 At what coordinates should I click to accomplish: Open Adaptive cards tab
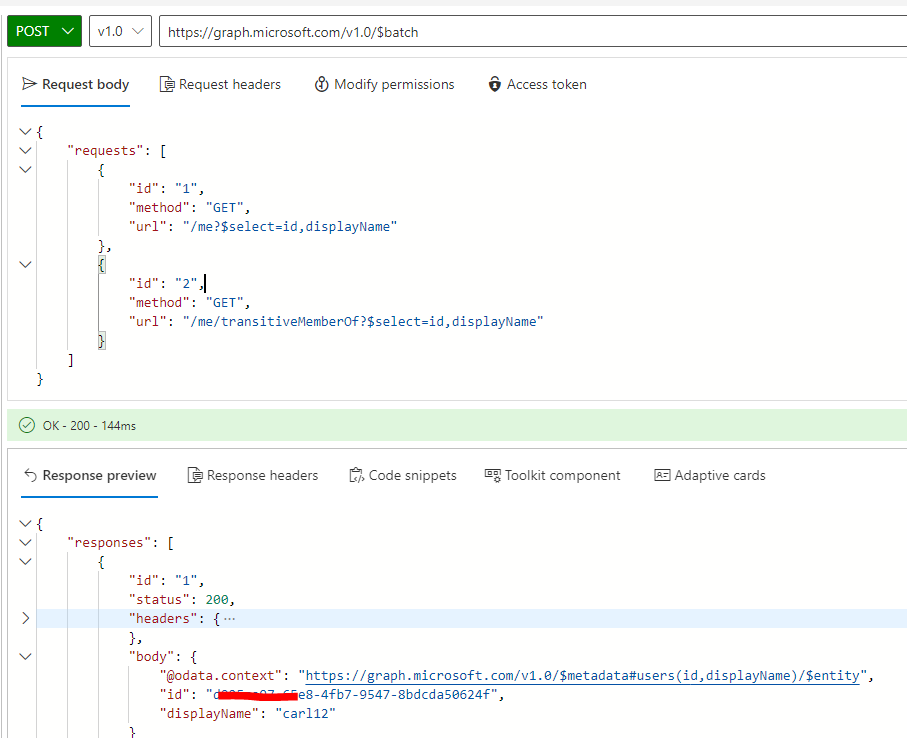(710, 475)
